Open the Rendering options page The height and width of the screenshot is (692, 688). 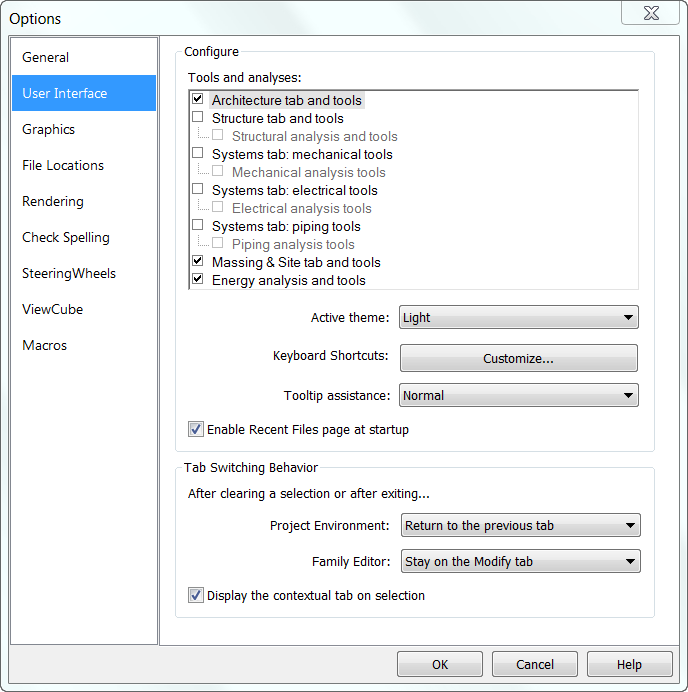click(84, 201)
